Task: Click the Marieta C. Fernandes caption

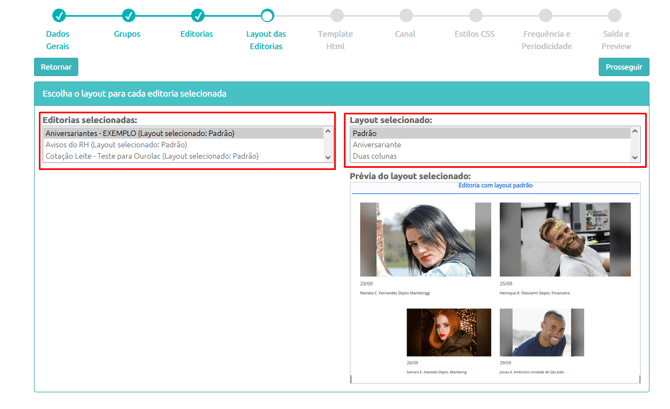Action: pos(395,293)
